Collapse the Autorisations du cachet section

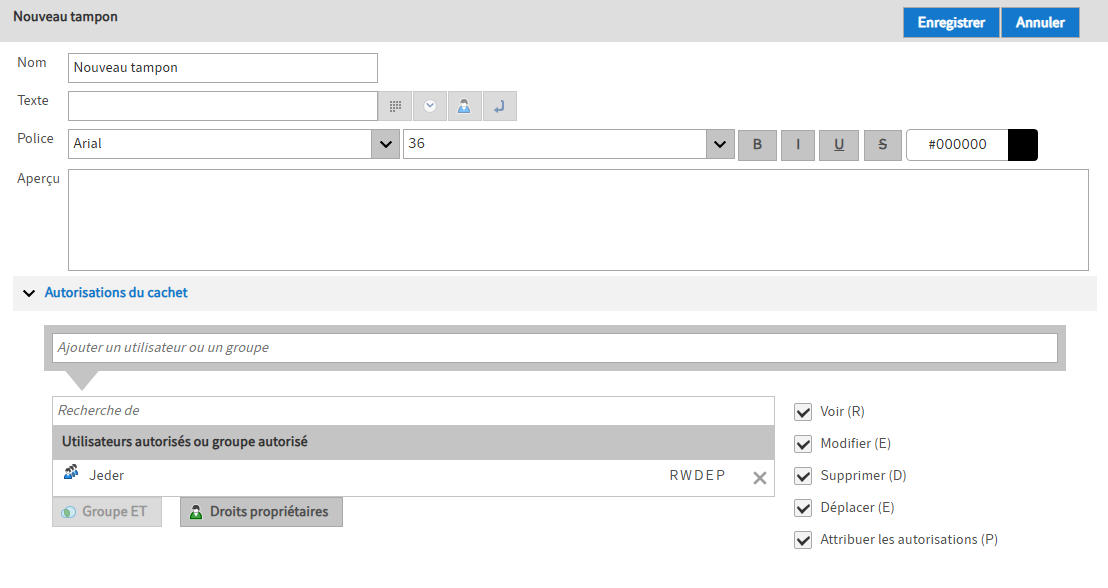[x=28, y=294]
